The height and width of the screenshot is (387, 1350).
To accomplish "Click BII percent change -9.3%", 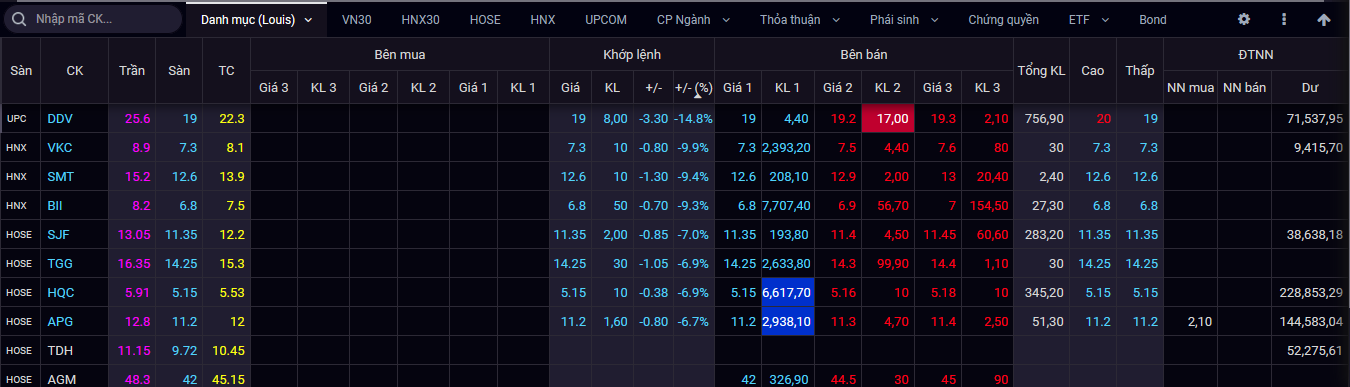I will [x=695, y=205].
